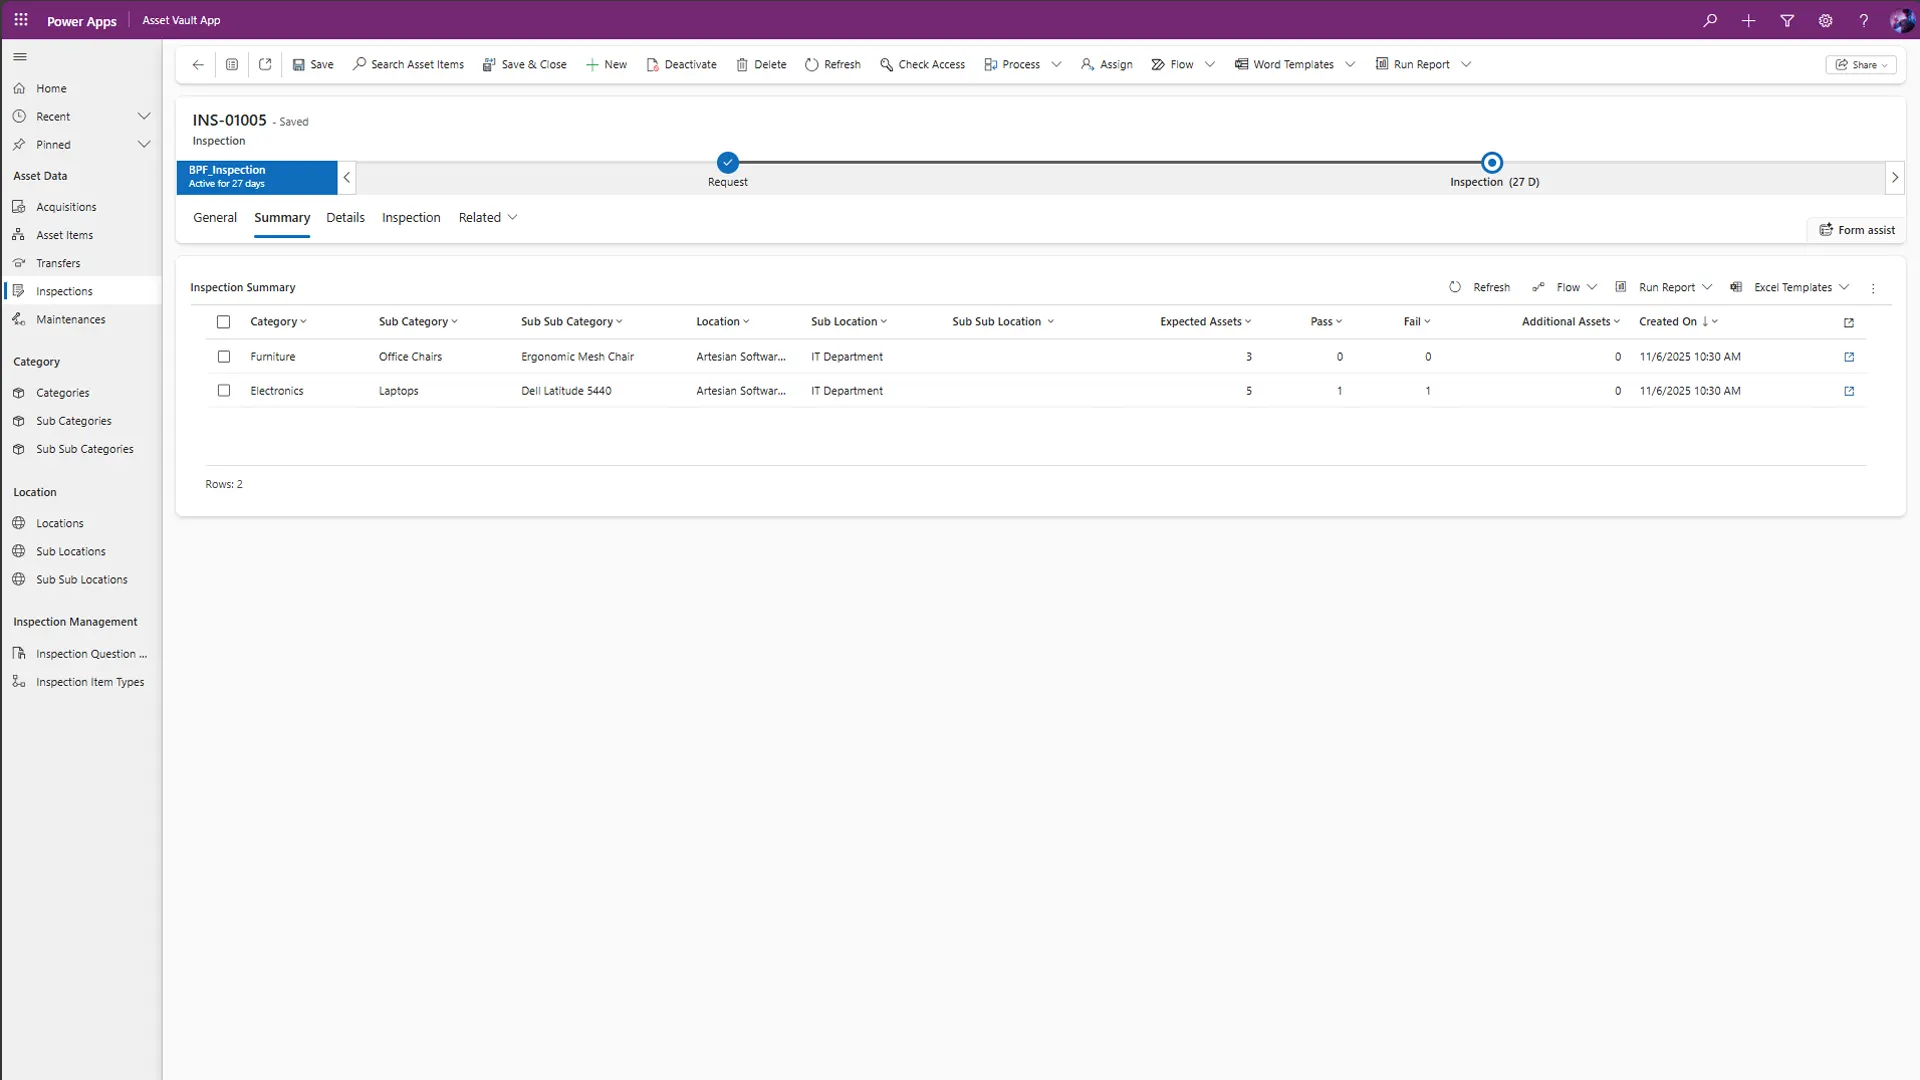Viewport: 1920px width, 1080px height.
Task: Open Asset Items in the sidebar
Action: tap(64, 235)
